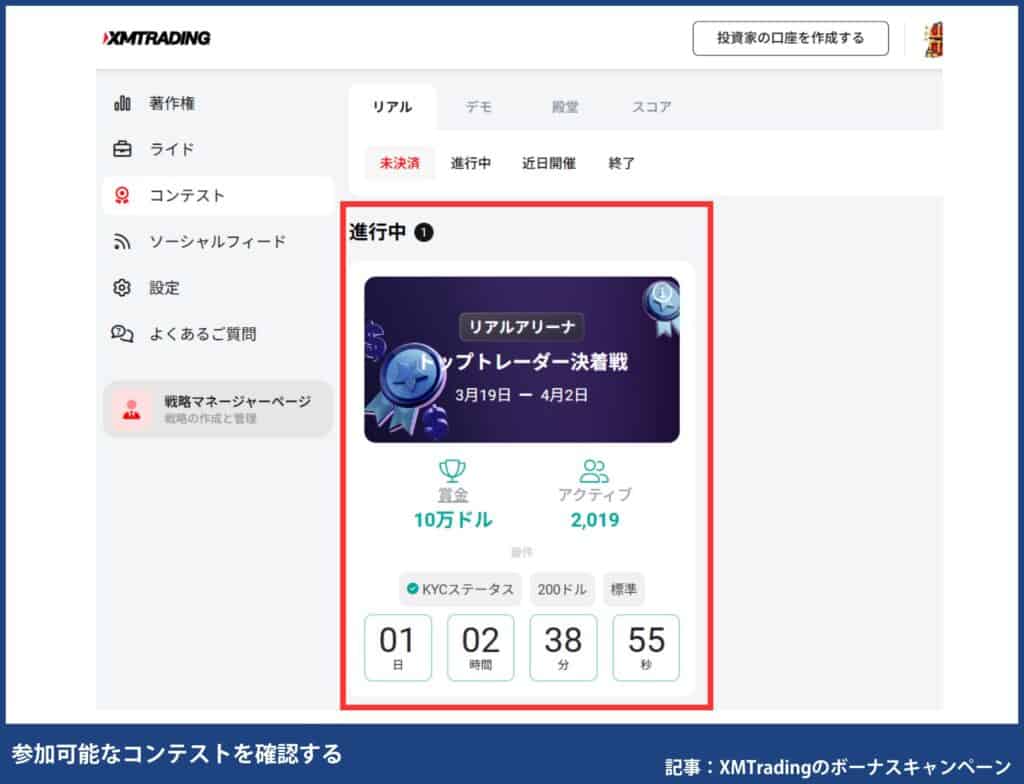
Task: Click the bar chart icon beside 著作権
Action: click(x=122, y=103)
